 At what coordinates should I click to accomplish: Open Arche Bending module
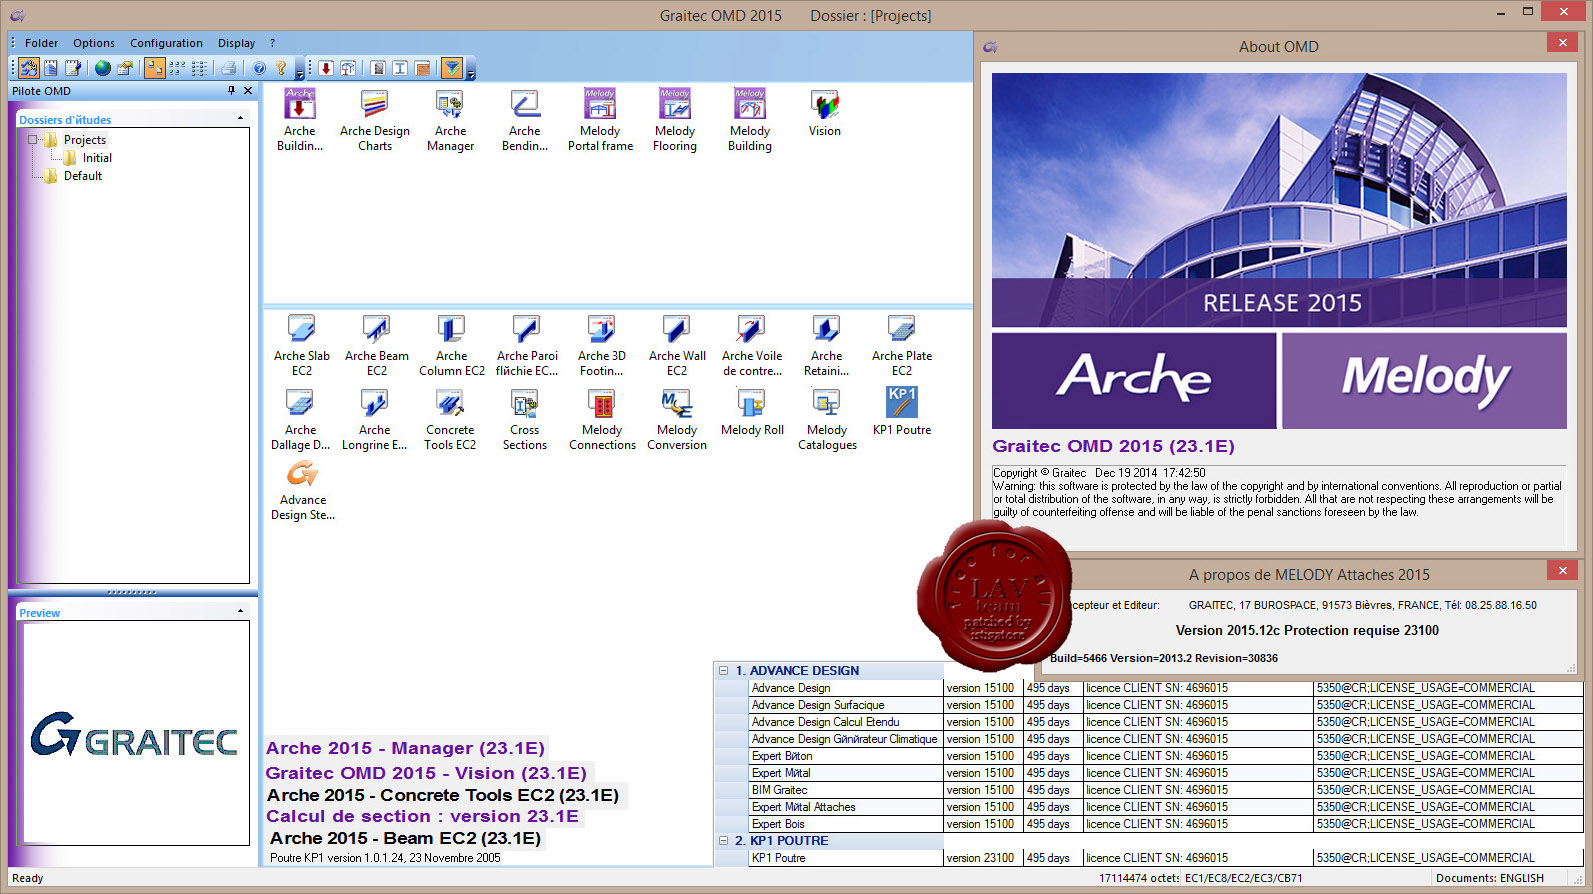(x=525, y=120)
